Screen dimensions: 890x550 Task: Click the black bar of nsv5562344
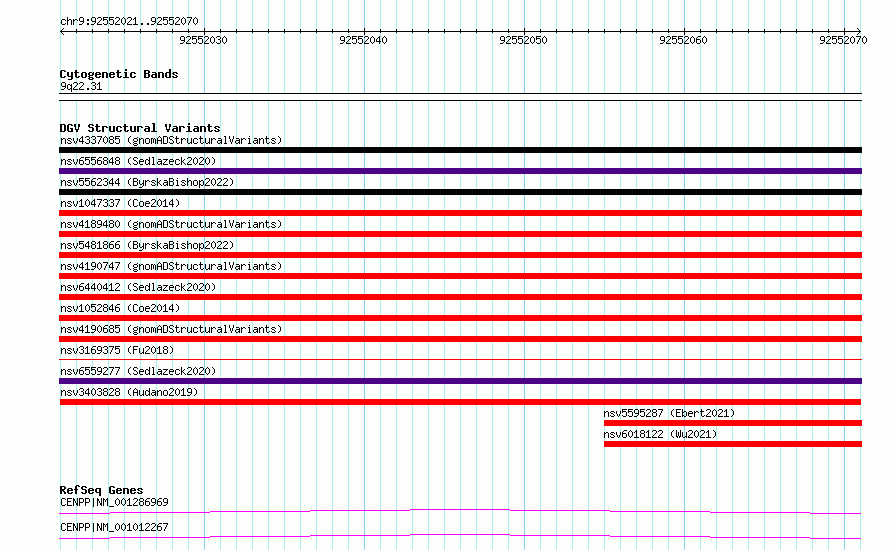(x=460, y=192)
